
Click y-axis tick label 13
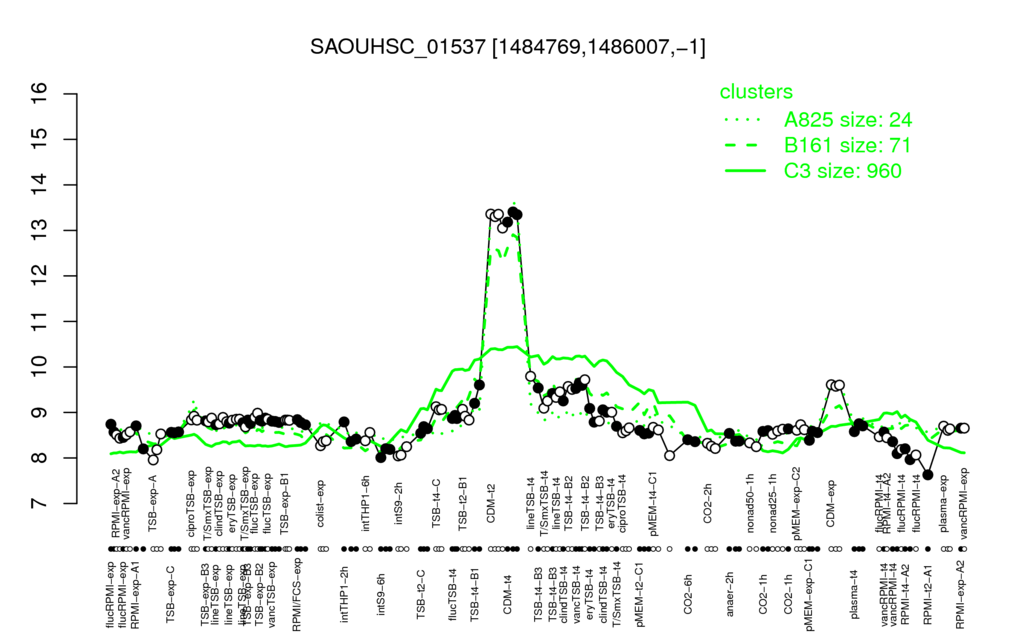[40, 231]
